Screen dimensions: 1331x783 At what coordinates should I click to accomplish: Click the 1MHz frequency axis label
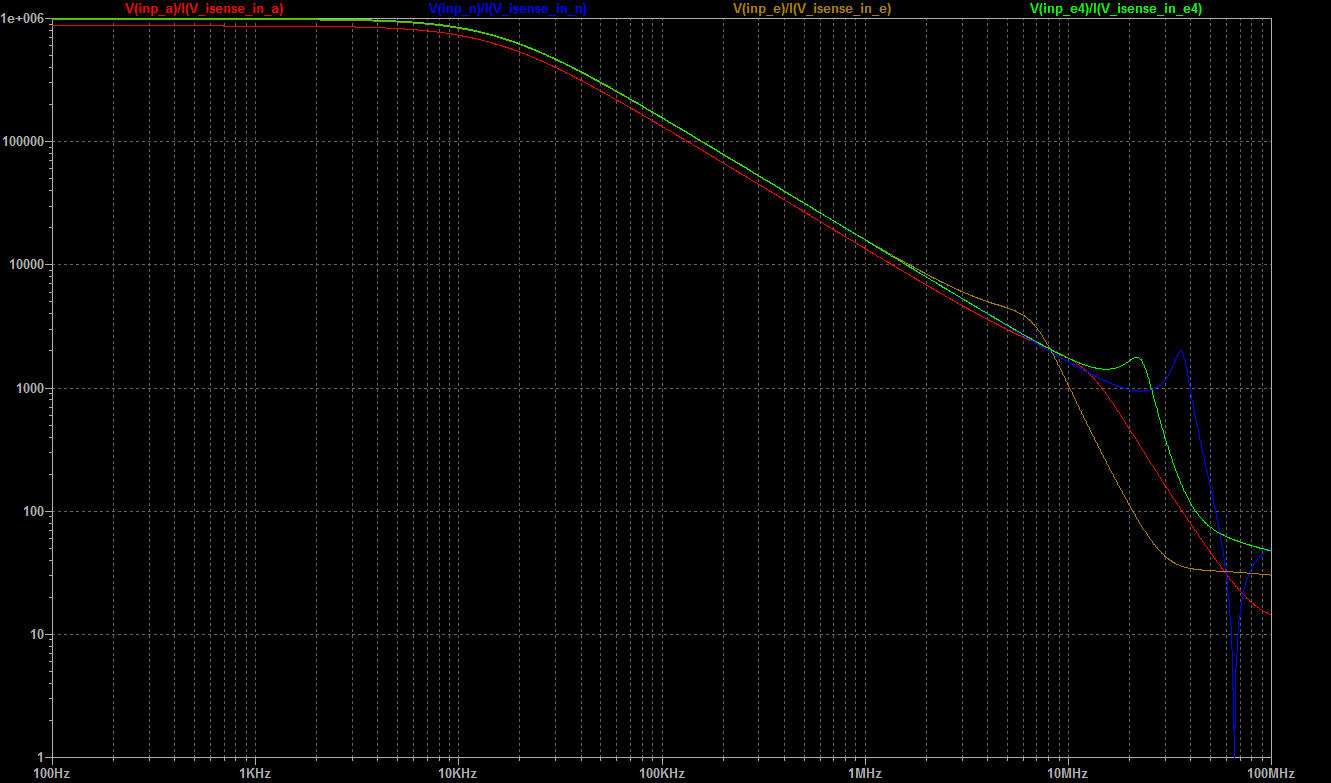pos(864,773)
